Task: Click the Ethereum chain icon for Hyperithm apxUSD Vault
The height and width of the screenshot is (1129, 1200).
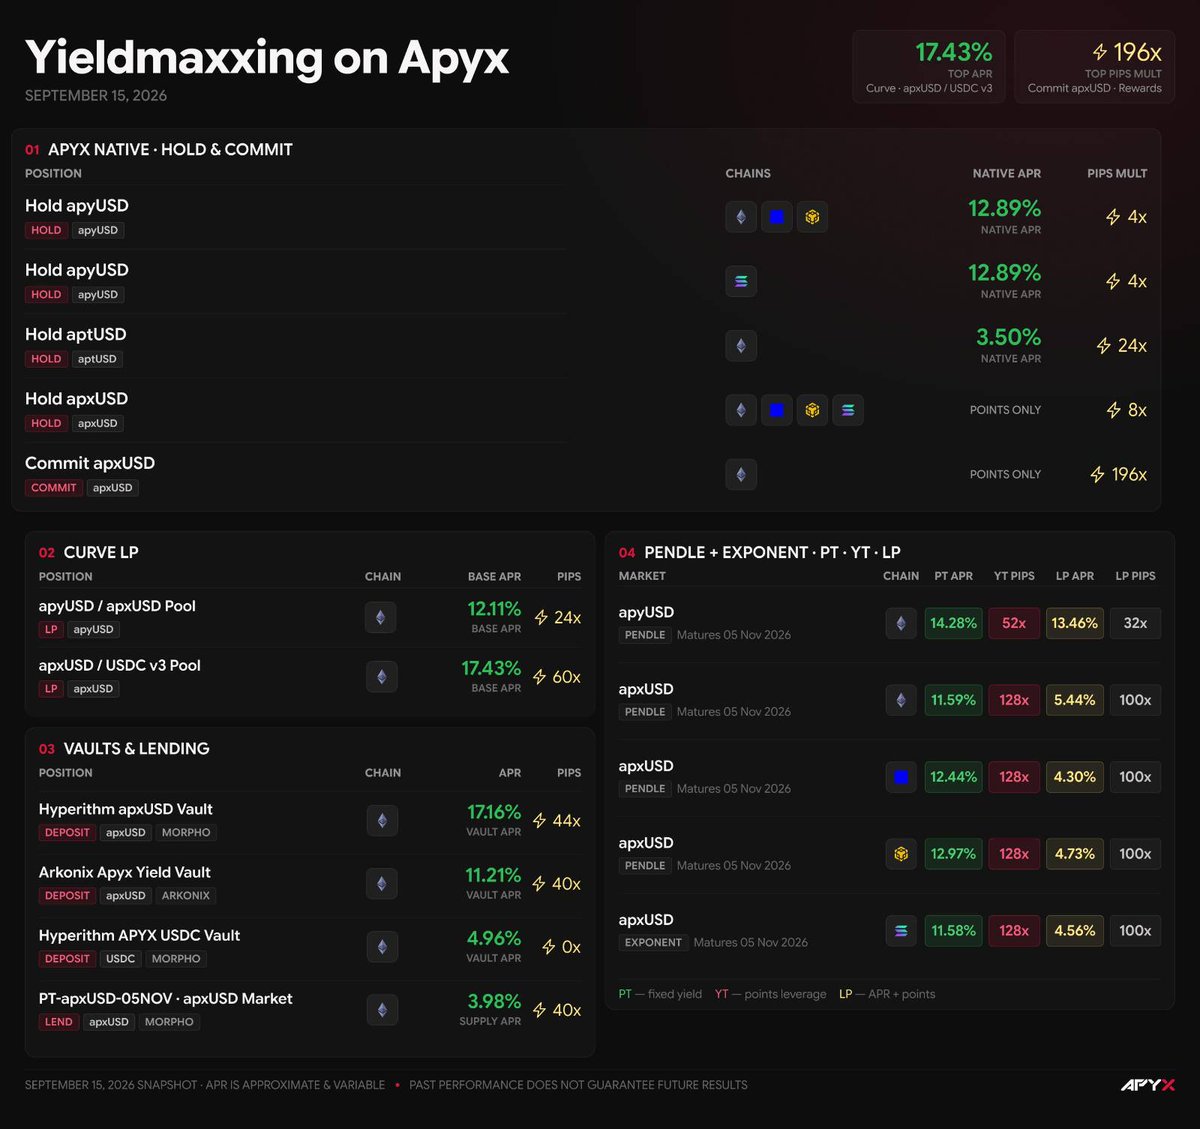Action: (382, 821)
